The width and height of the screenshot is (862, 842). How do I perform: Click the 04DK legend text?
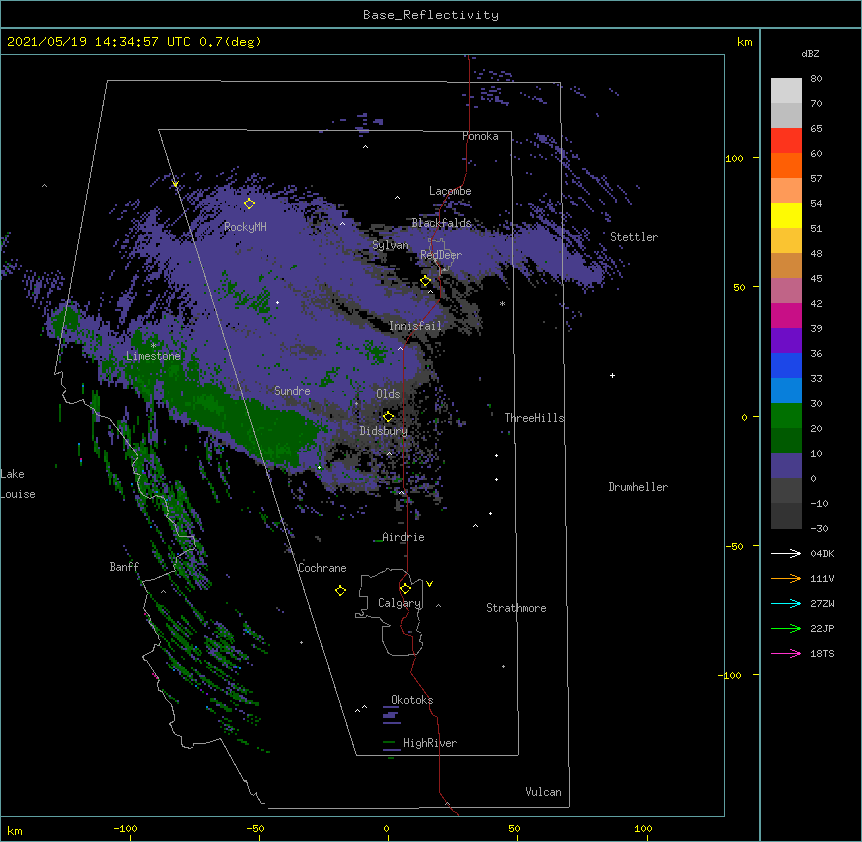(x=822, y=553)
